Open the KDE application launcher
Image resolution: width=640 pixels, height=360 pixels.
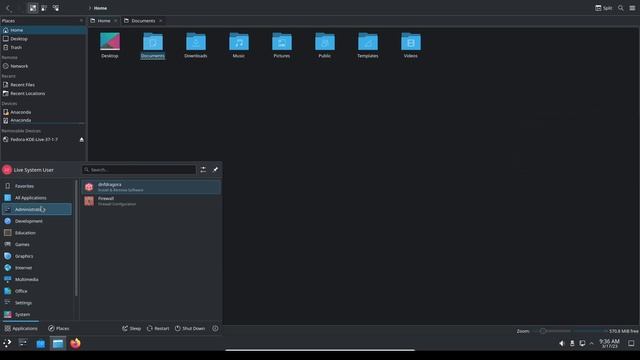point(7,343)
